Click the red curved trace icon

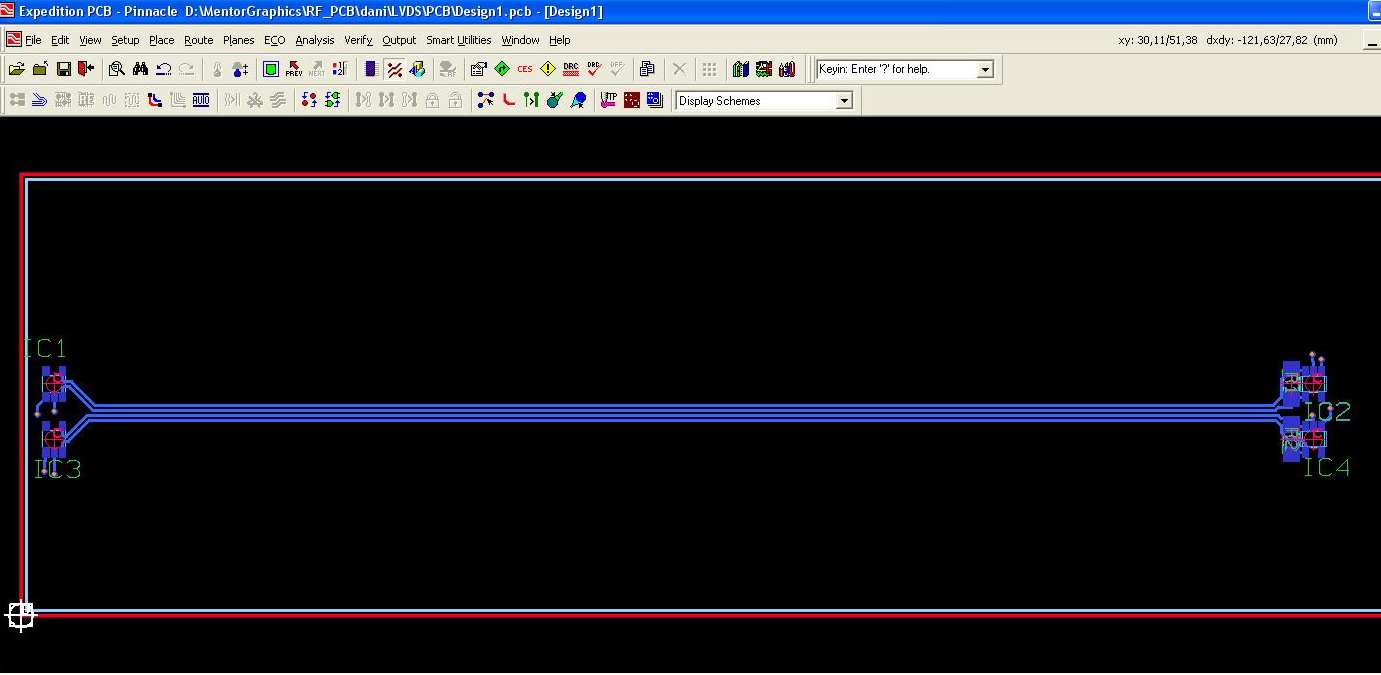coord(509,100)
